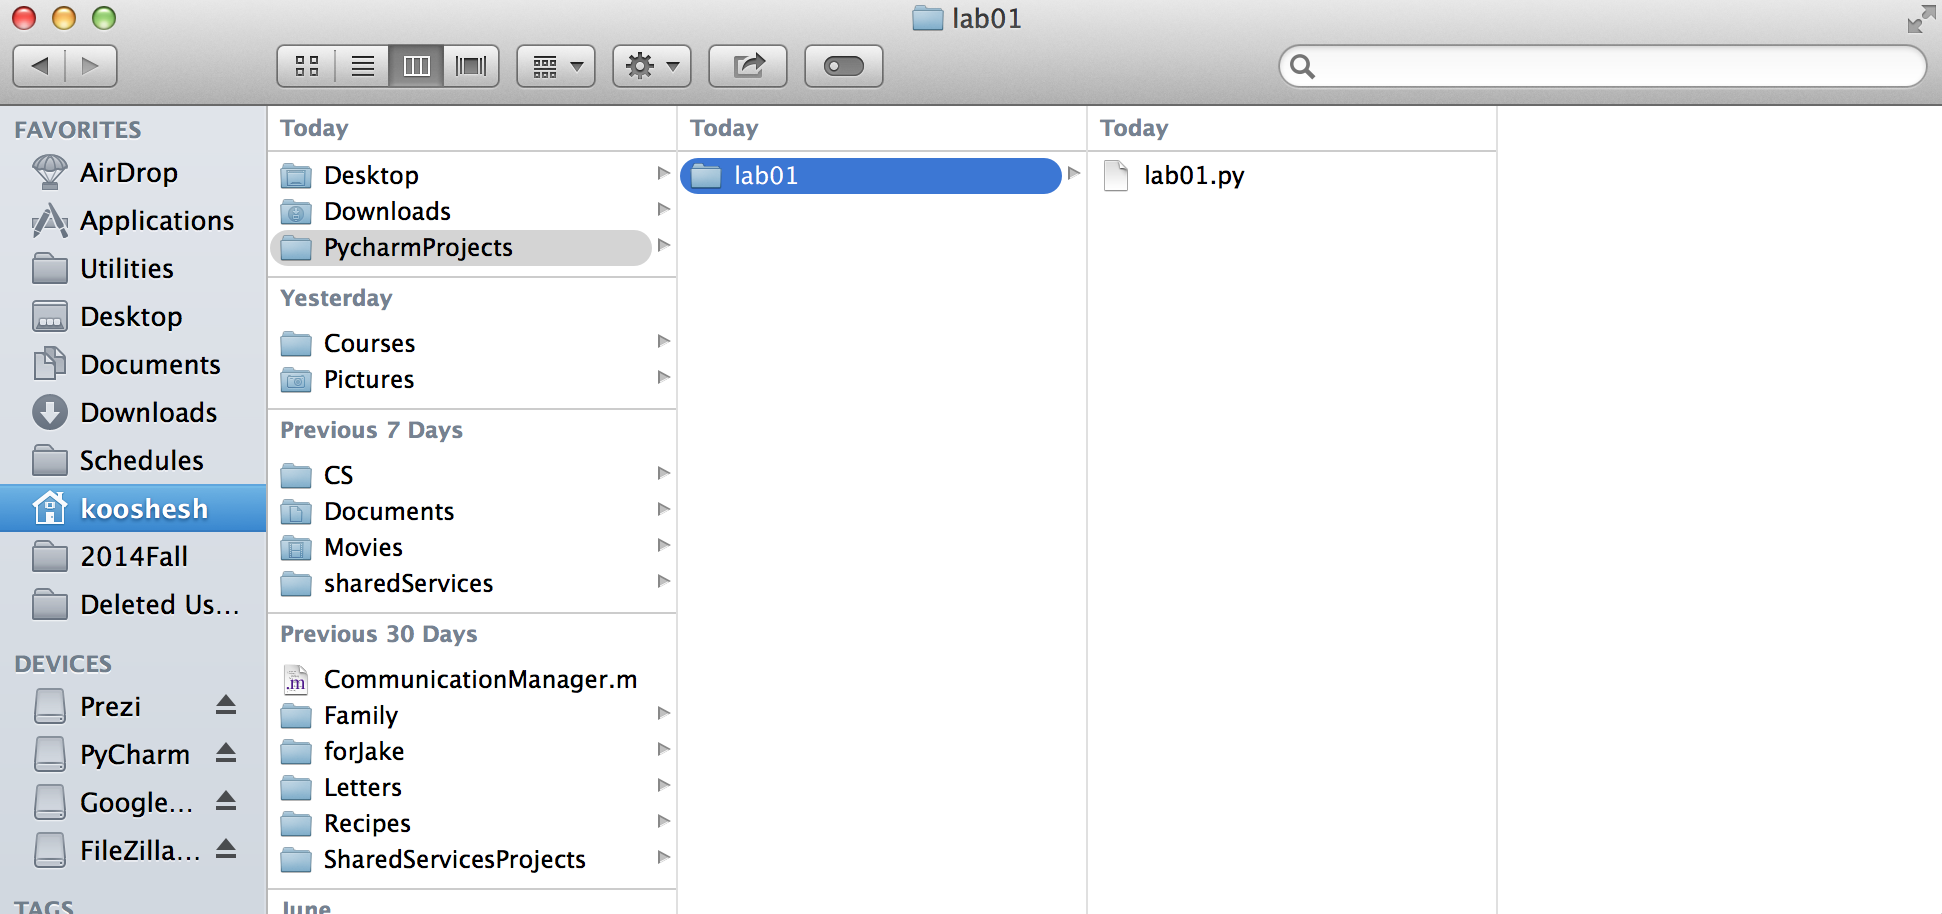The width and height of the screenshot is (1942, 914).
Task: Click the Edit Tags toggle button
Action: click(x=843, y=66)
